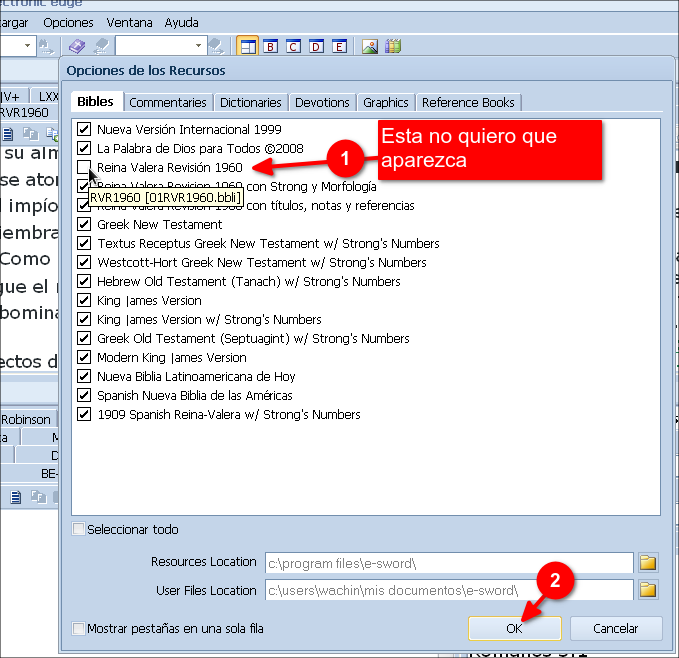This screenshot has height=658, width=679.
Task: Select LXX Bible tab in main window
Action: pos(47,96)
